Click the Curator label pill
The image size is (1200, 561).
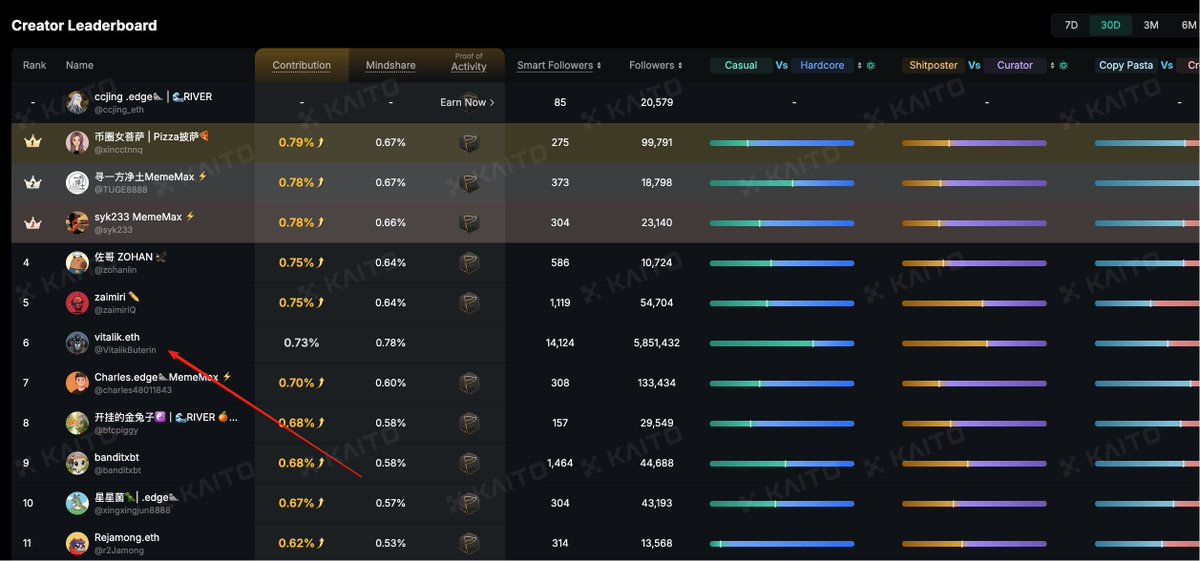pyautogui.click(x=1014, y=65)
